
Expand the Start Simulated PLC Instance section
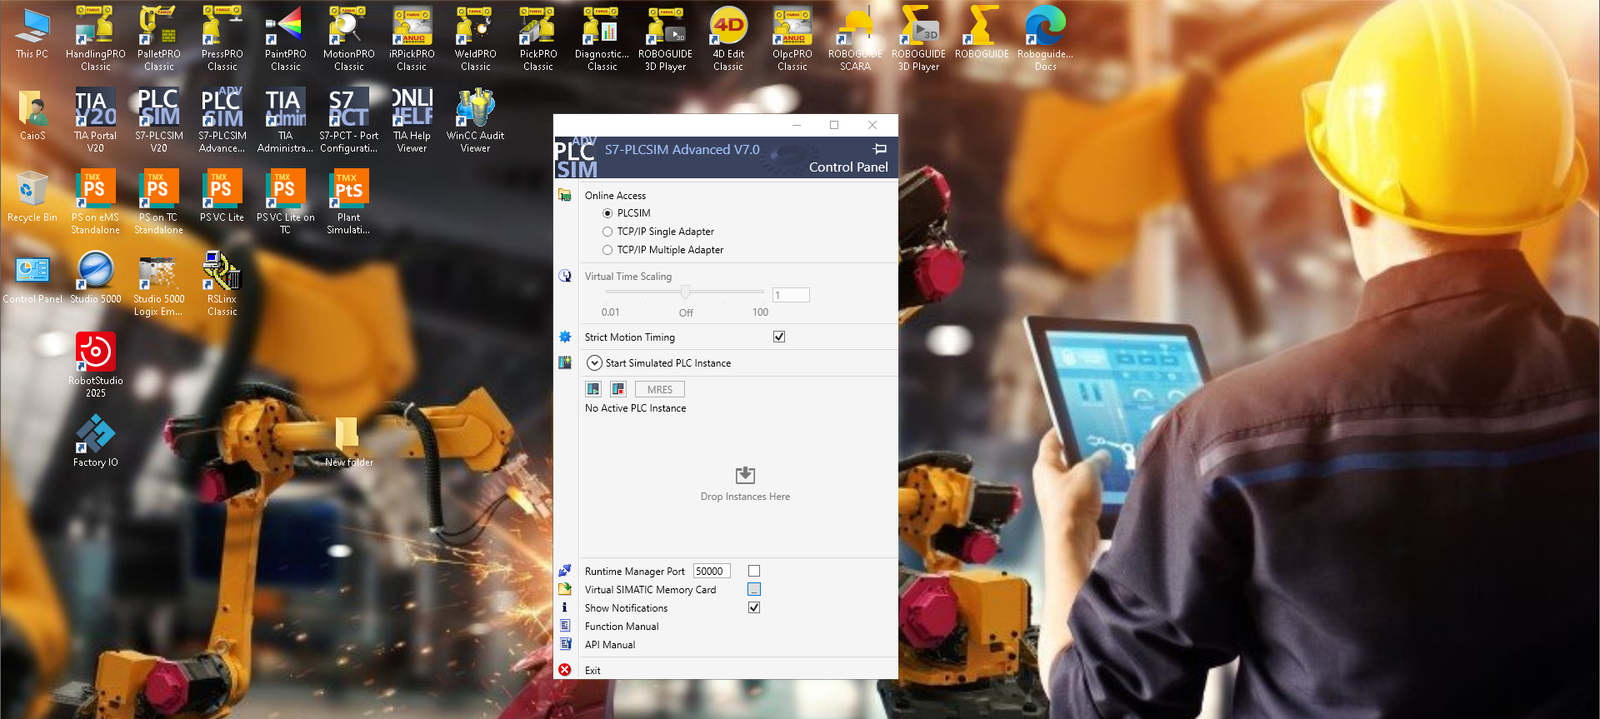(x=594, y=363)
